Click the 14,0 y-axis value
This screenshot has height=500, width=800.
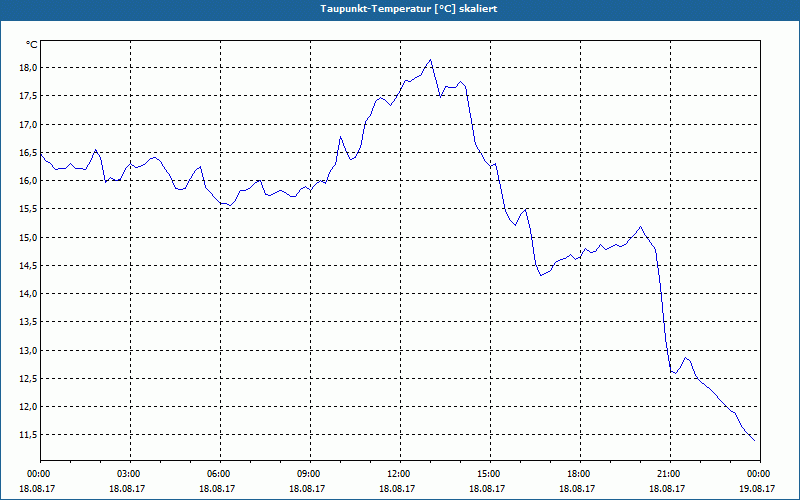point(30,293)
